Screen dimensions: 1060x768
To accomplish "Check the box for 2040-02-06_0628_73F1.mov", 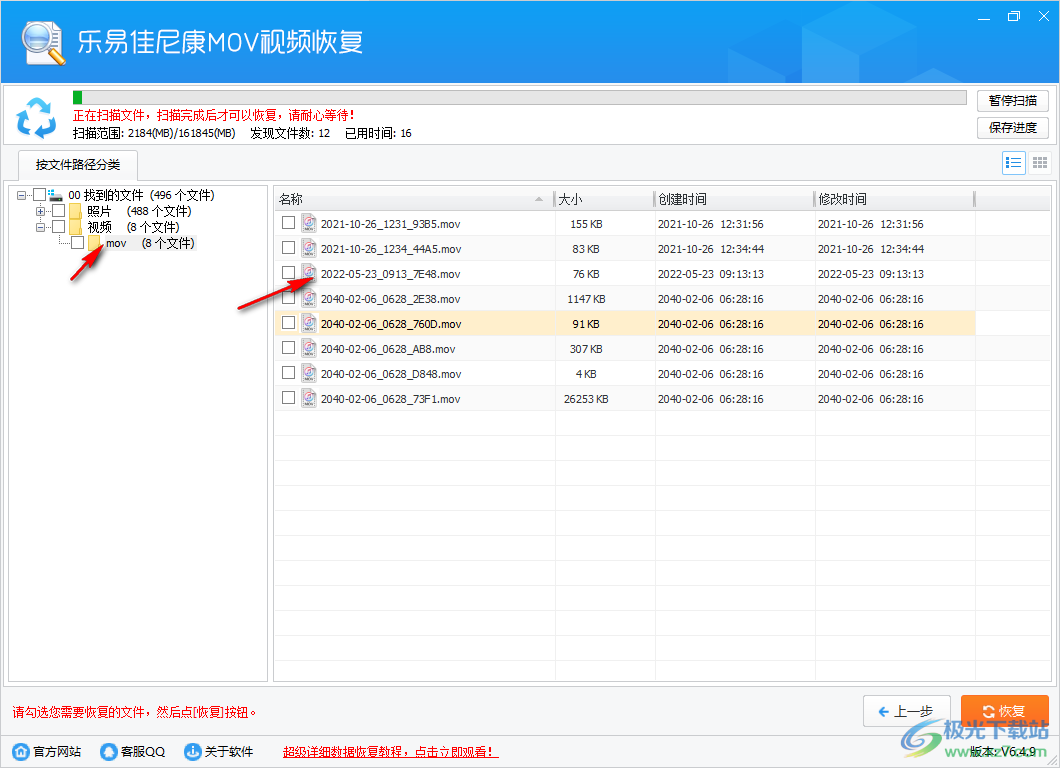I will (289, 398).
